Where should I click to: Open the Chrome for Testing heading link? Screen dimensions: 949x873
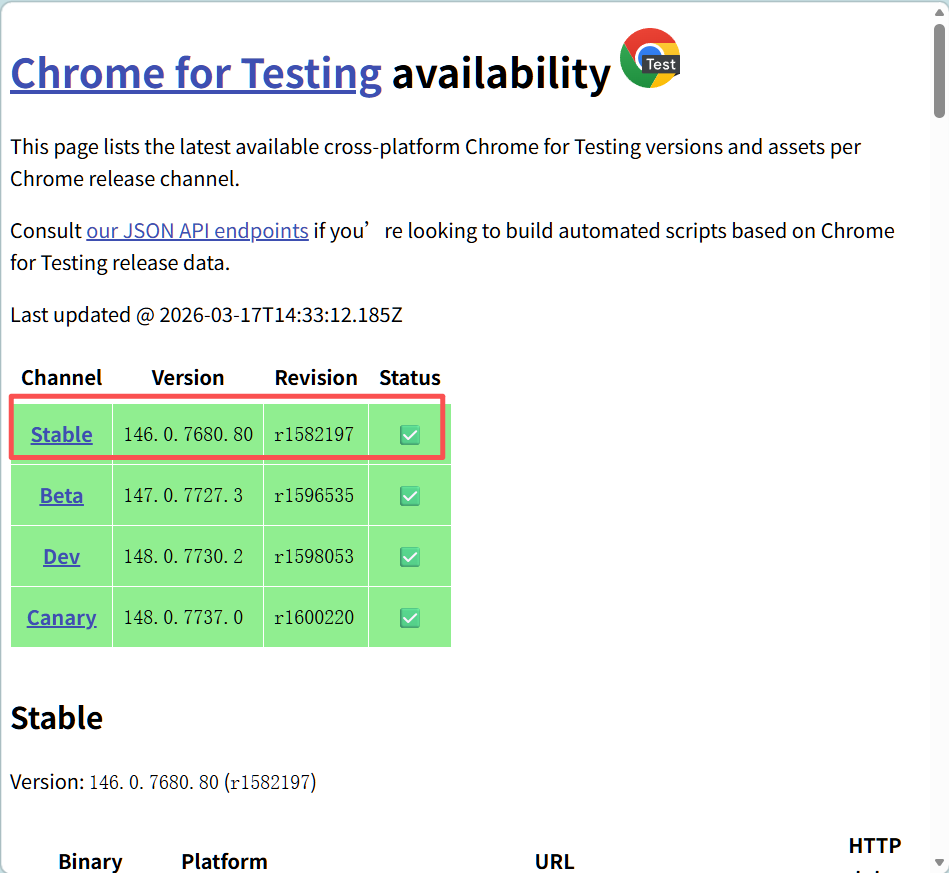click(x=196, y=73)
